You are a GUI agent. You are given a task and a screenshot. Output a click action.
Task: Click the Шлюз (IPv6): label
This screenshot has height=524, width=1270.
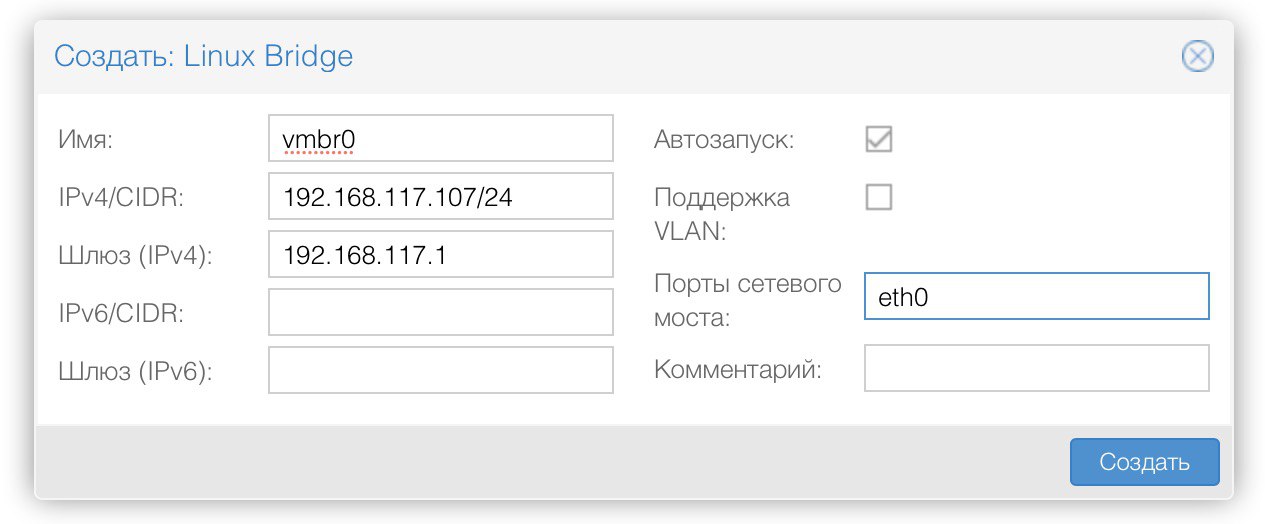136,372
